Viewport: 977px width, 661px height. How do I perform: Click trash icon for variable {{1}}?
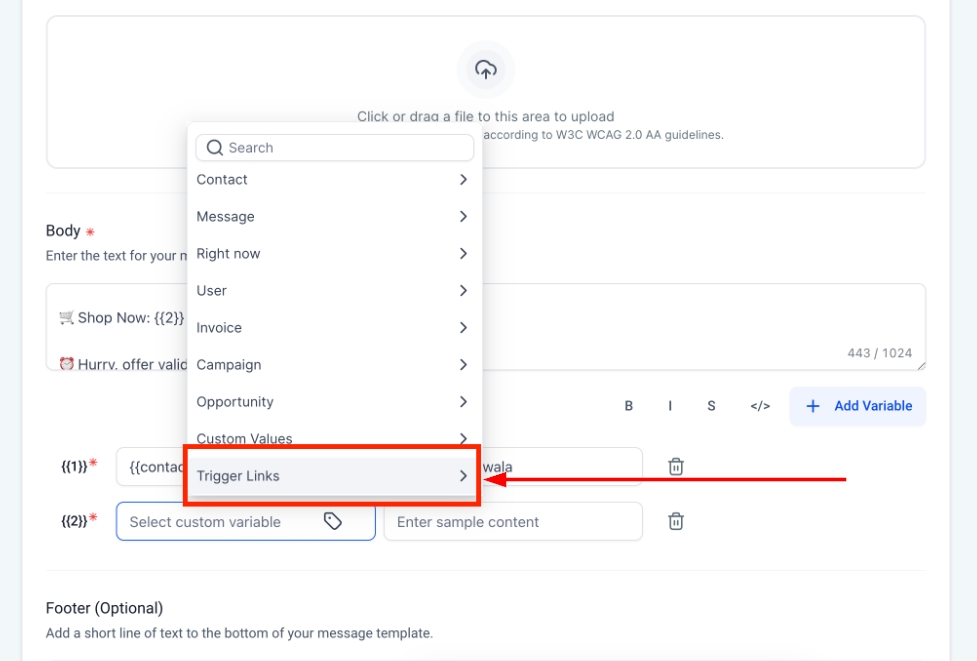676,467
